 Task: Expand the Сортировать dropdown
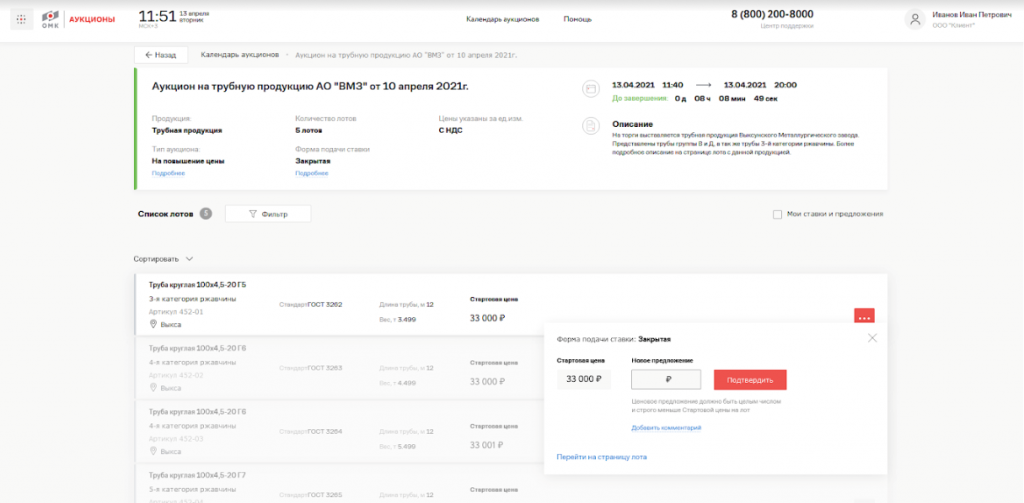point(164,259)
